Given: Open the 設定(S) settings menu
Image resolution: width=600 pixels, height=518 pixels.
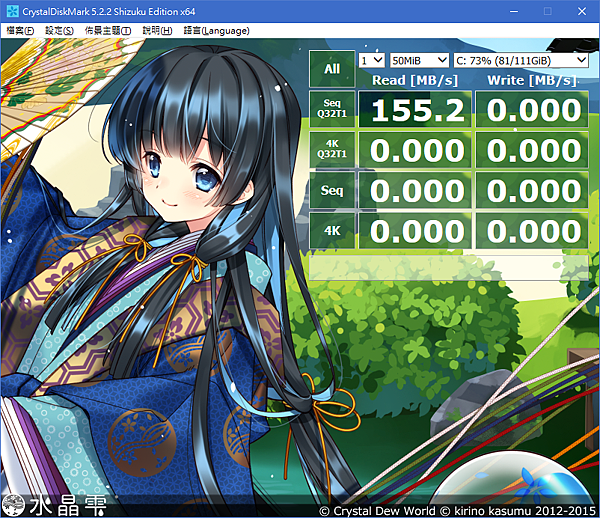Looking at the screenshot, I should tap(59, 31).
